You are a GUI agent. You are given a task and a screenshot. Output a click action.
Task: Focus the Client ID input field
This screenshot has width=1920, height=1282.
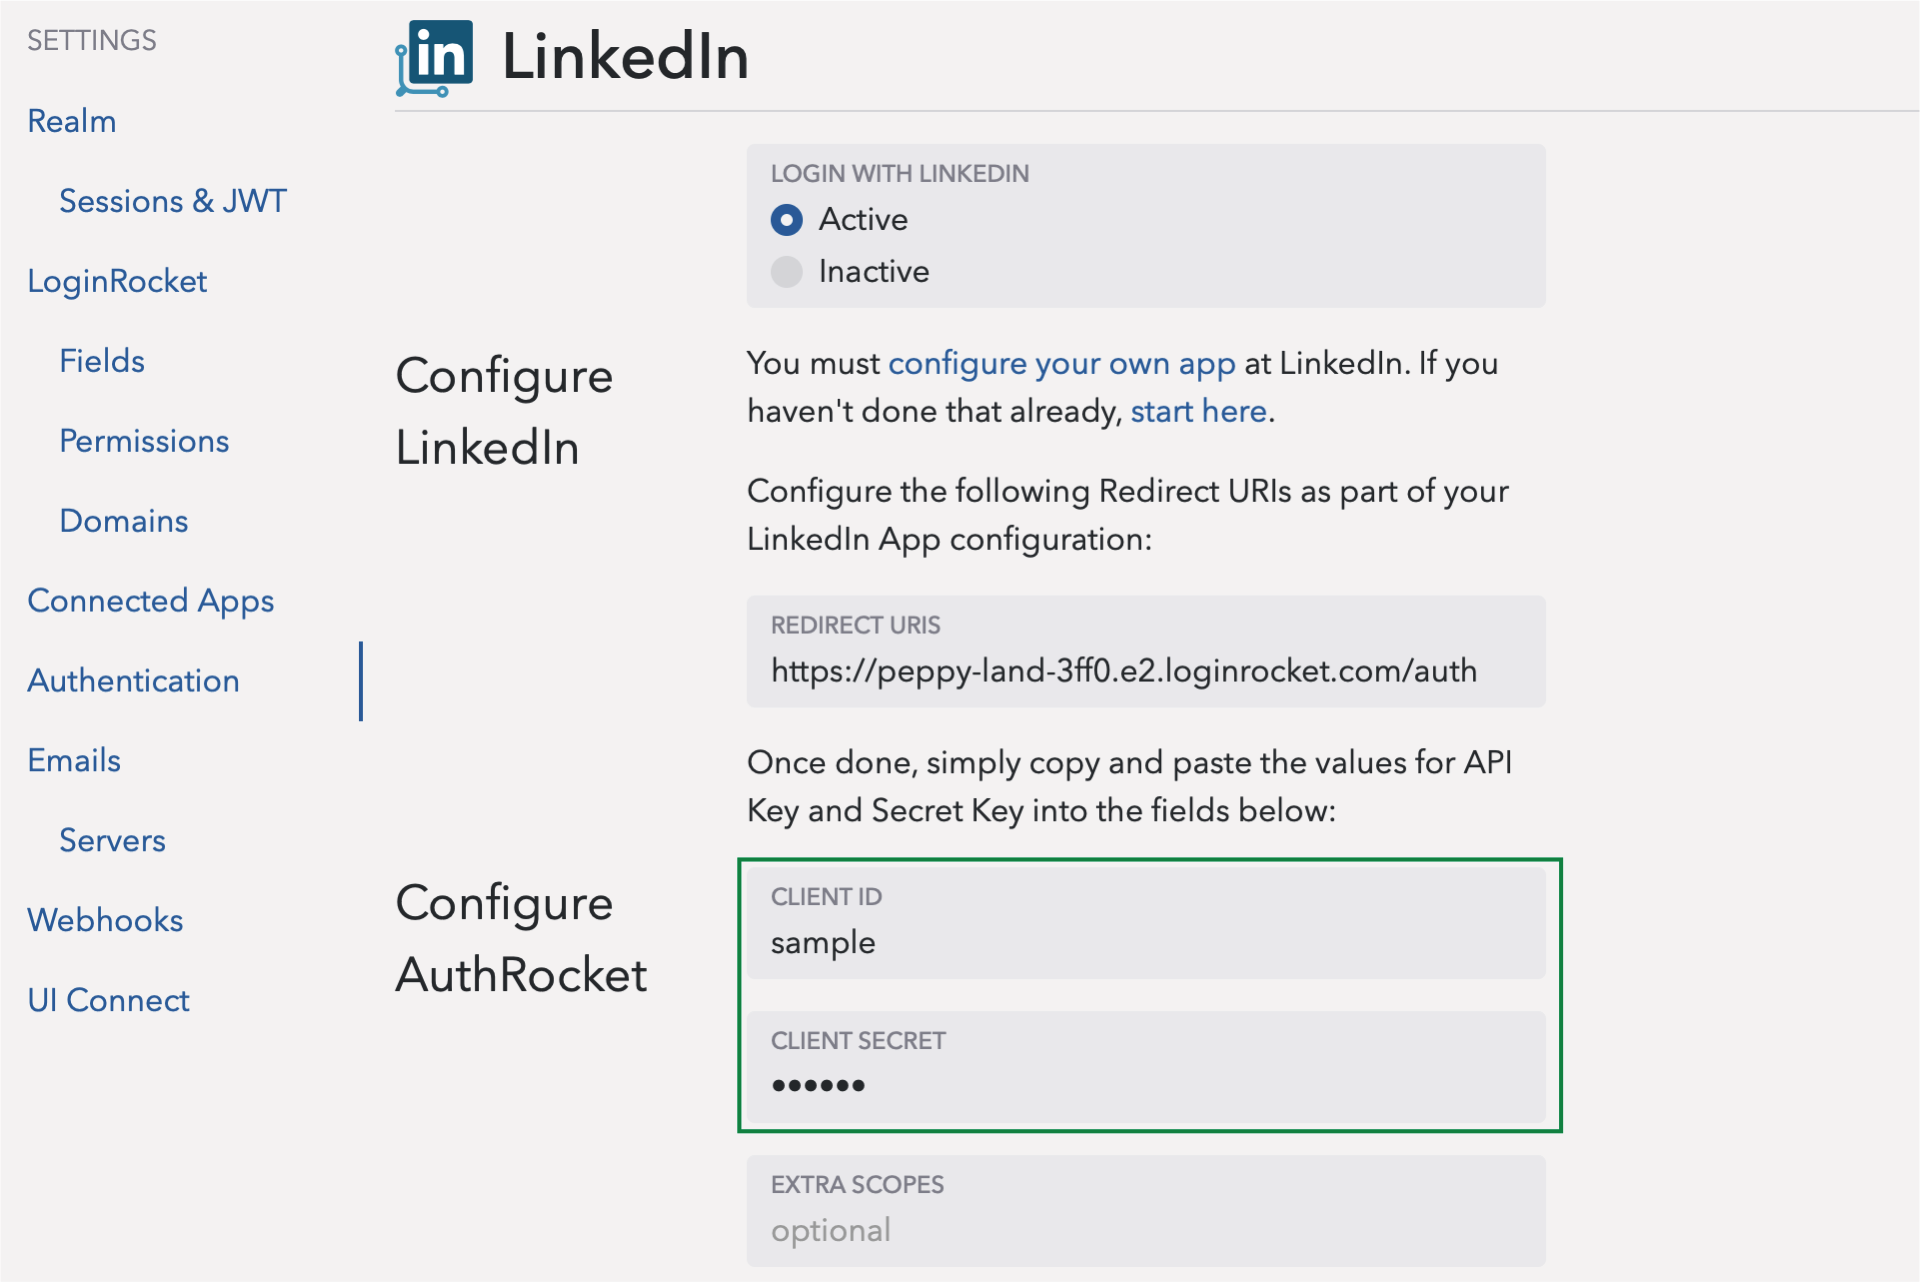pos(1146,923)
